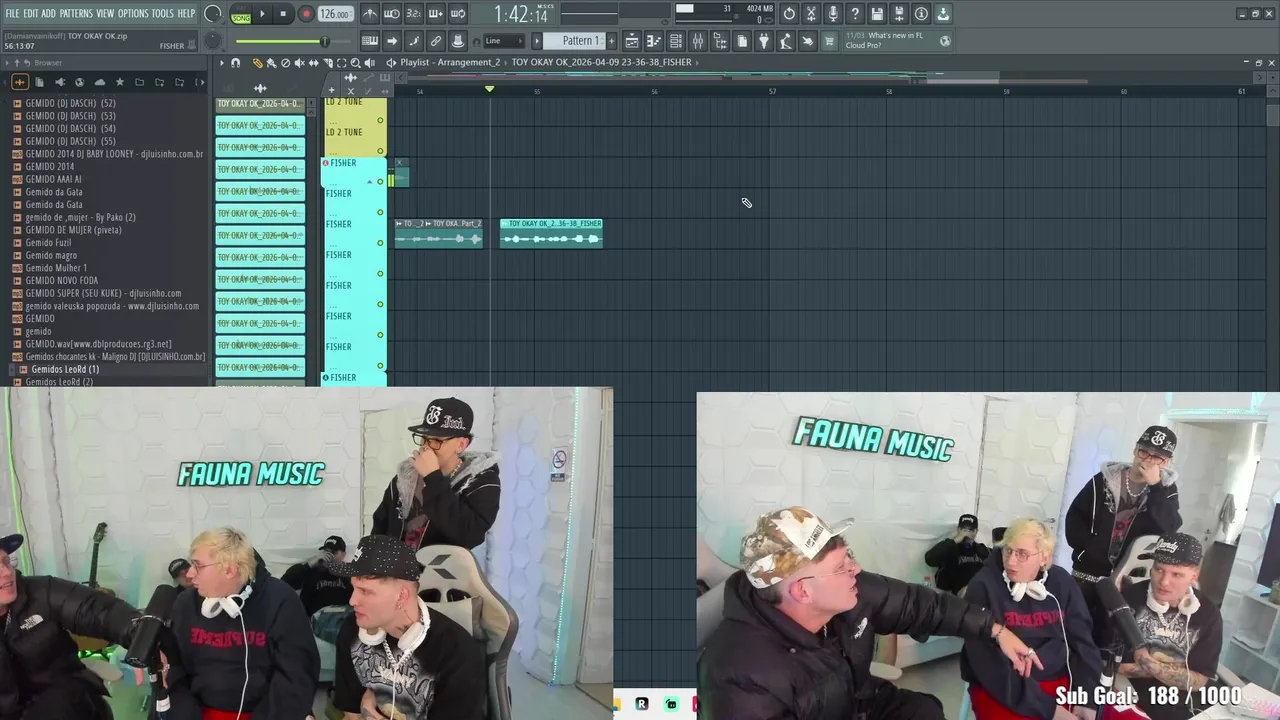This screenshot has height=720, width=1280.
Task: Select the Paint brush tool in playlist toolbar
Action: point(271,63)
